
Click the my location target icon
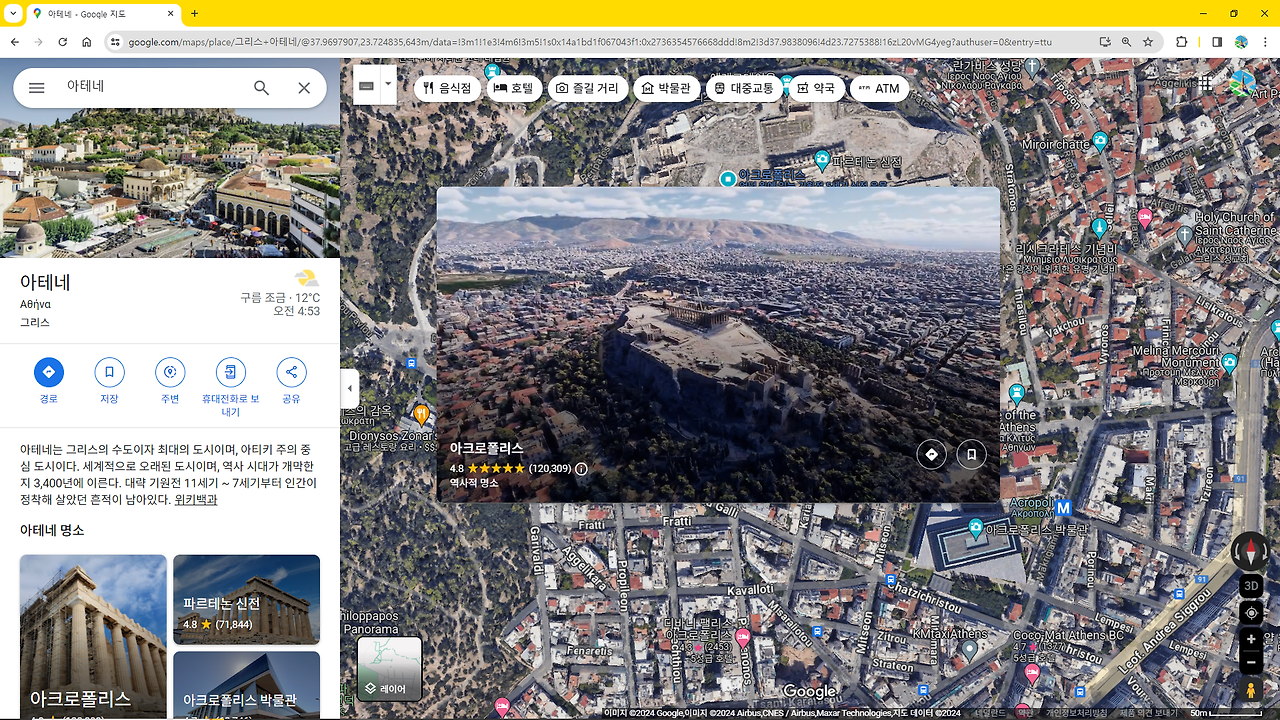click(x=1251, y=613)
